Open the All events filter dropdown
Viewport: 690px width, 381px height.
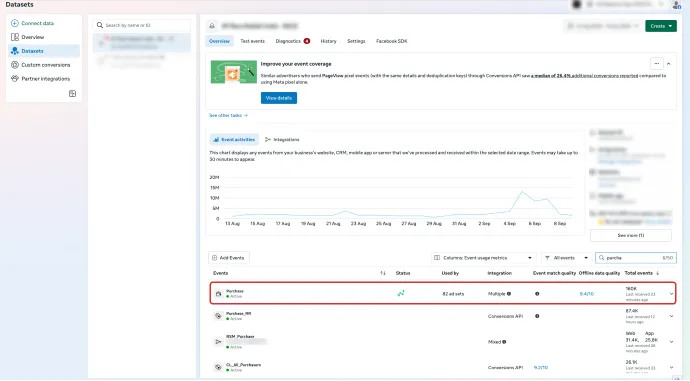tap(566, 258)
